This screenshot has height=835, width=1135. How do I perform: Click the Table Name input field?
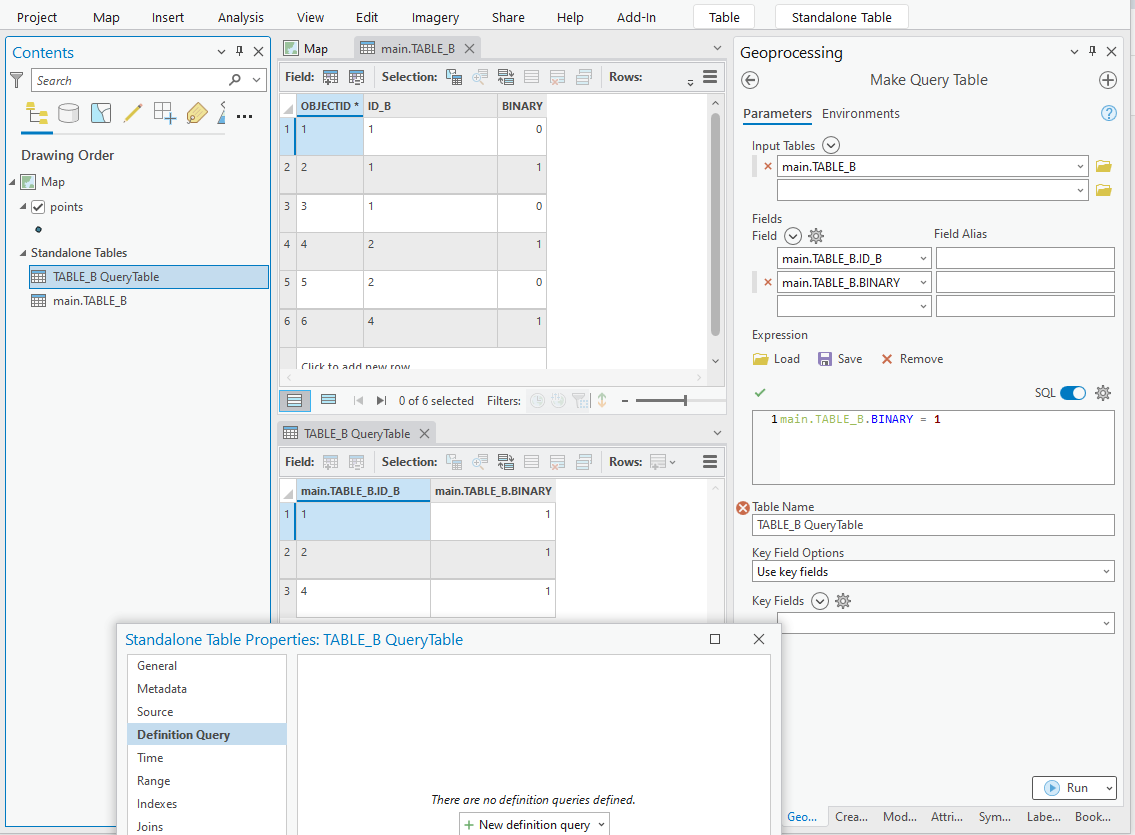933,524
